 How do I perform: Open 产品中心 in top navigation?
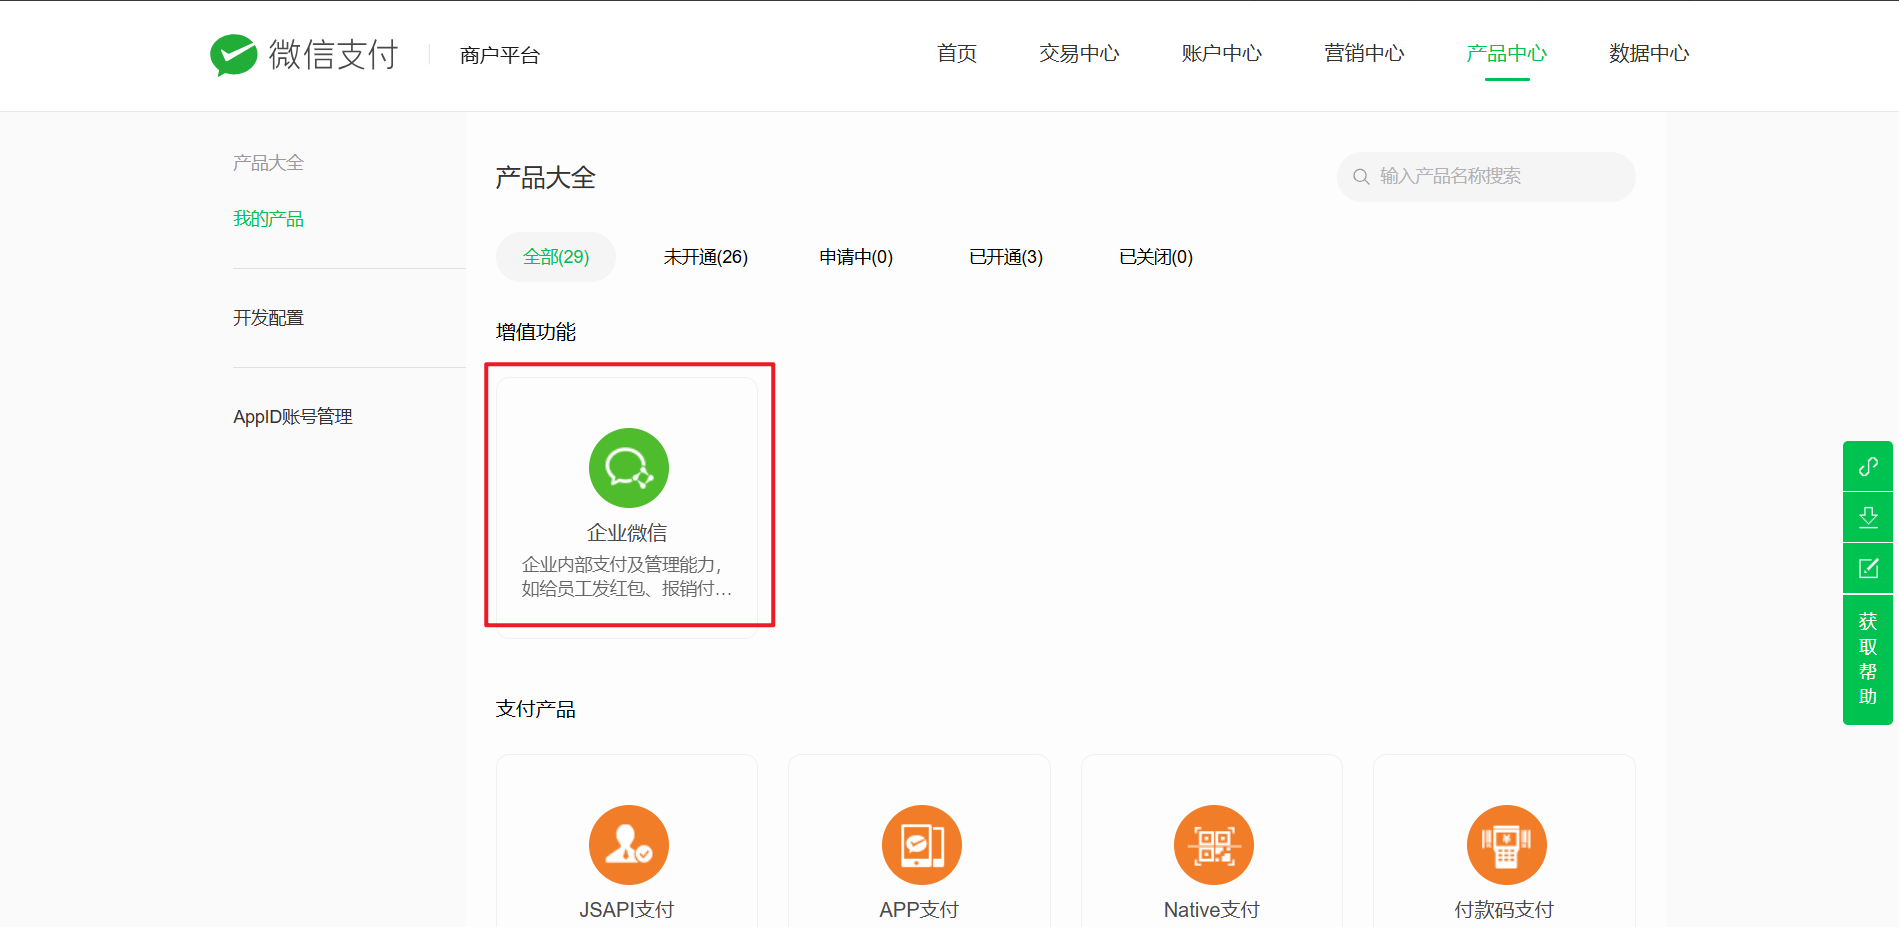coord(1506,54)
